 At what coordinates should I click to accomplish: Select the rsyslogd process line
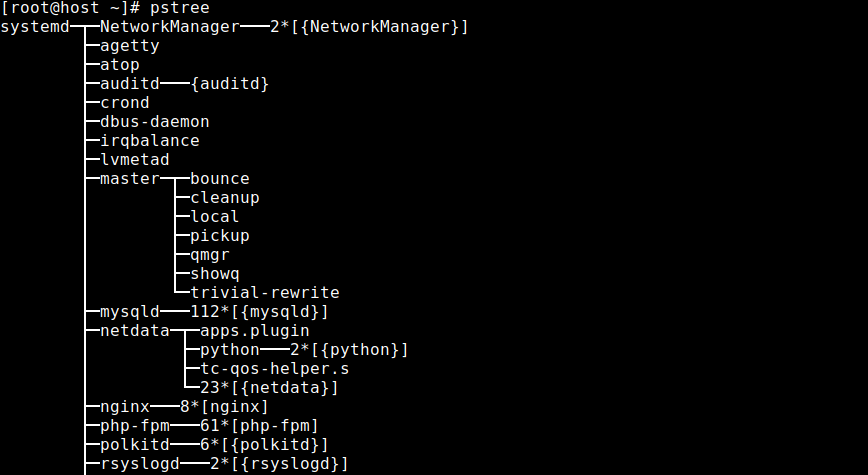point(140,463)
